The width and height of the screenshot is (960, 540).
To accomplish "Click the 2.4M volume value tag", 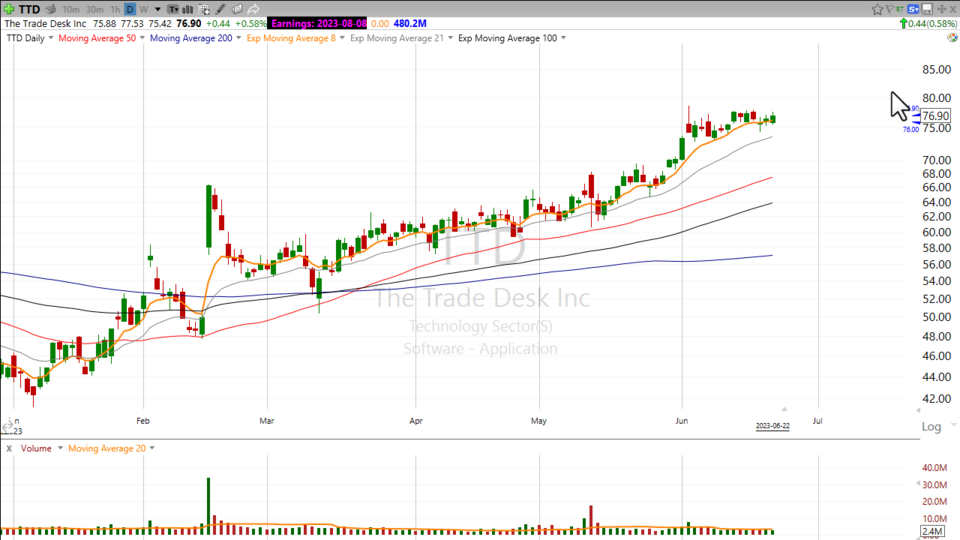I will [932, 531].
